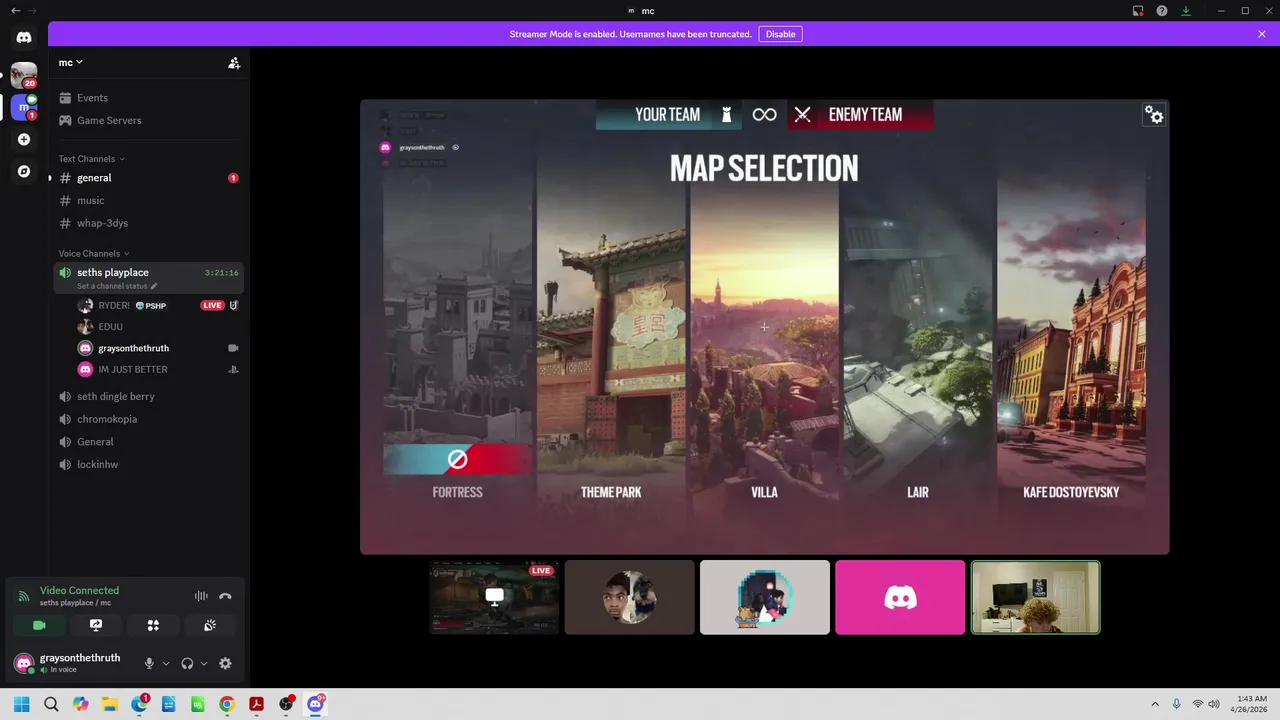Show hidden system tray icons chevron
The image size is (1280, 720).
1155,704
